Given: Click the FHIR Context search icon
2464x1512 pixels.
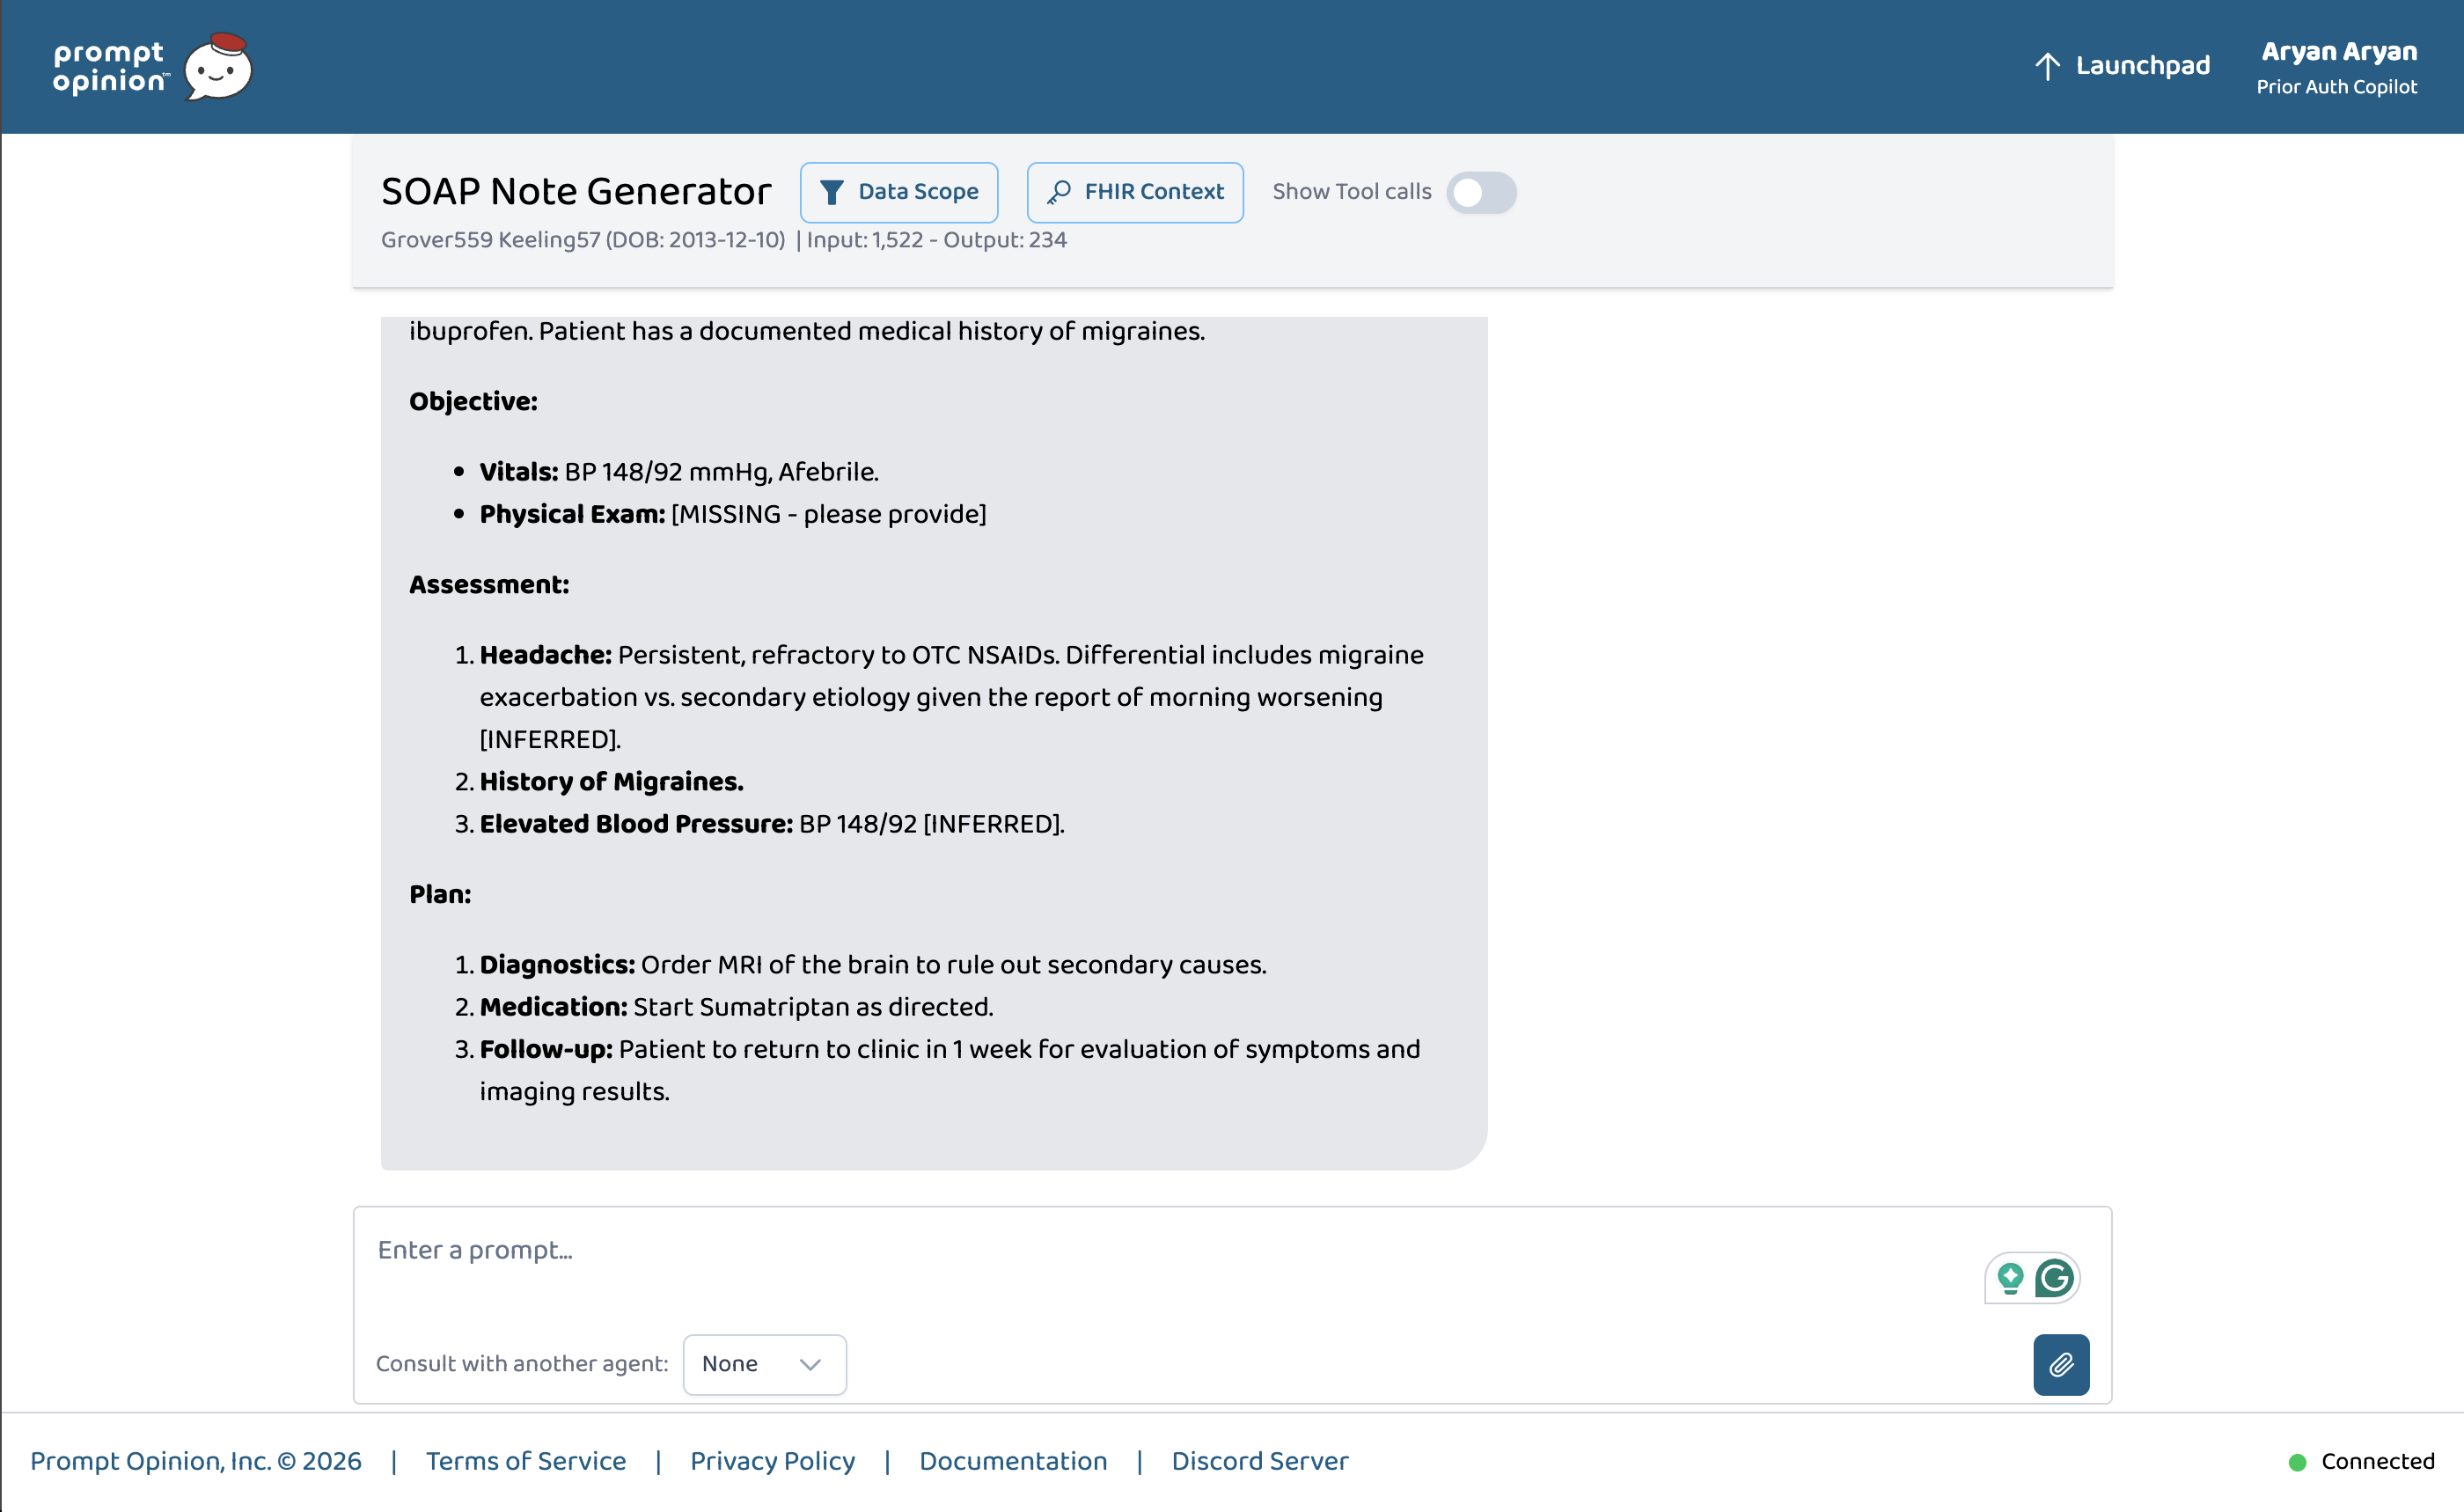Looking at the screenshot, I should (x=1059, y=192).
